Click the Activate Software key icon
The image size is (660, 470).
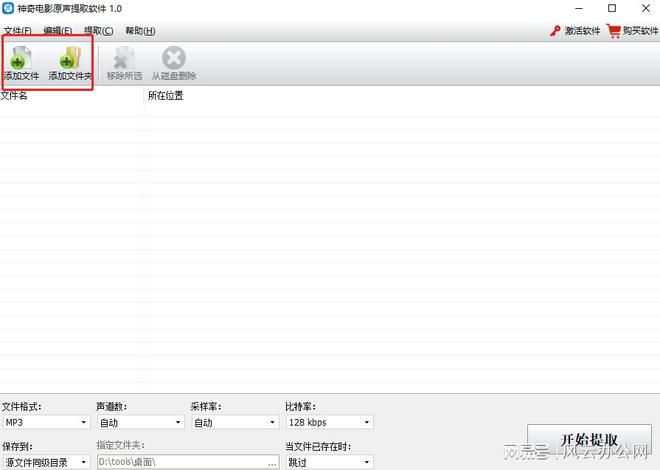pos(555,31)
